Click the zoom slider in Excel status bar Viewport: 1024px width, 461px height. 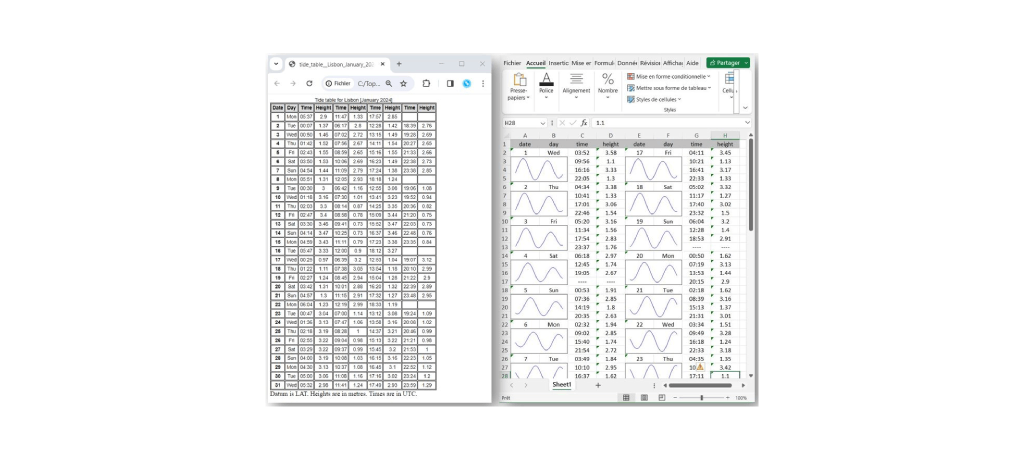coord(702,397)
